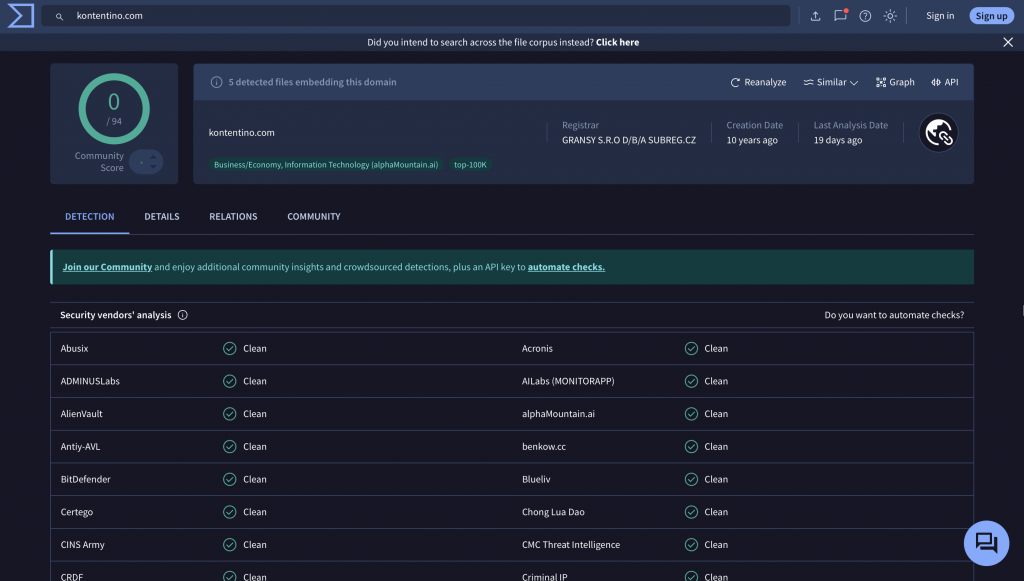1024x581 pixels.
Task: Open the feedback notifications icon
Action: pos(840,16)
